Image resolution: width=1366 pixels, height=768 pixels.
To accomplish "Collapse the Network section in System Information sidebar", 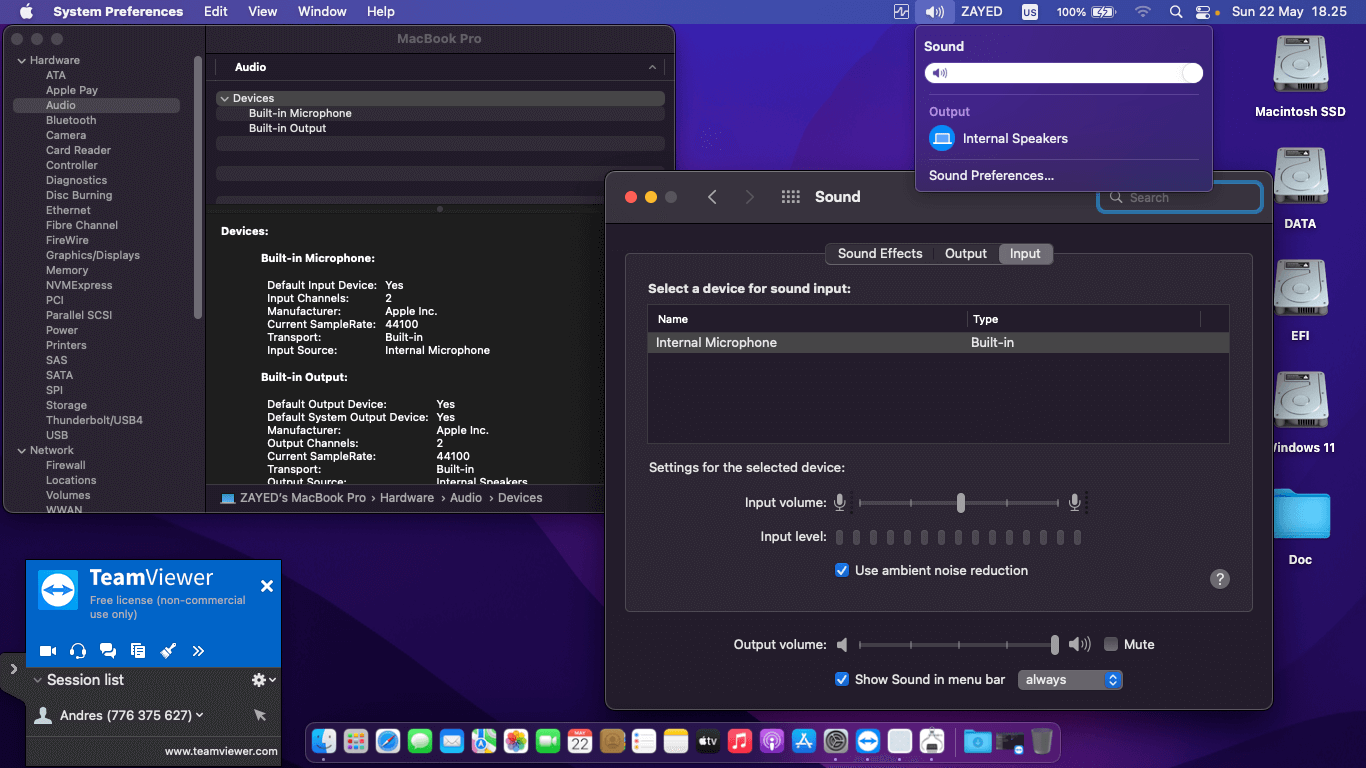I will [21, 451].
